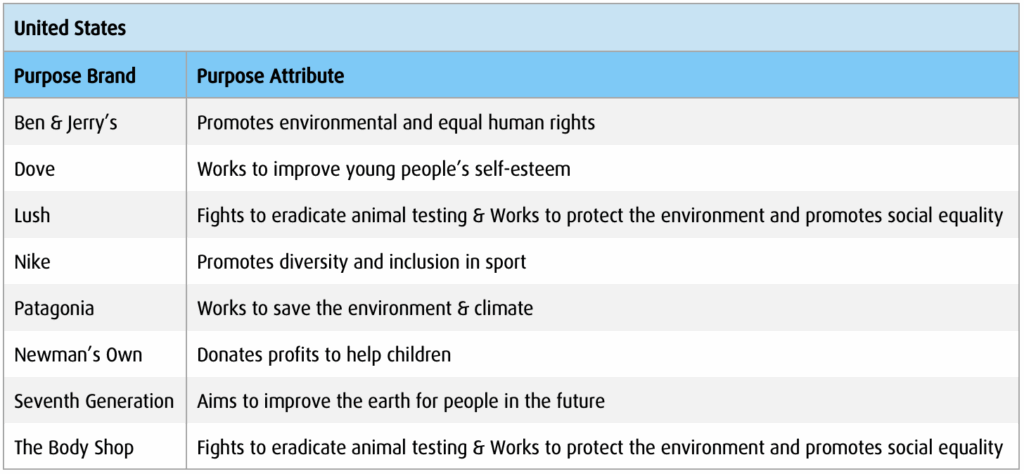Click the purpose attribute in The Body Shop row
The height and width of the screenshot is (474, 1024).
[x=600, y=447]
